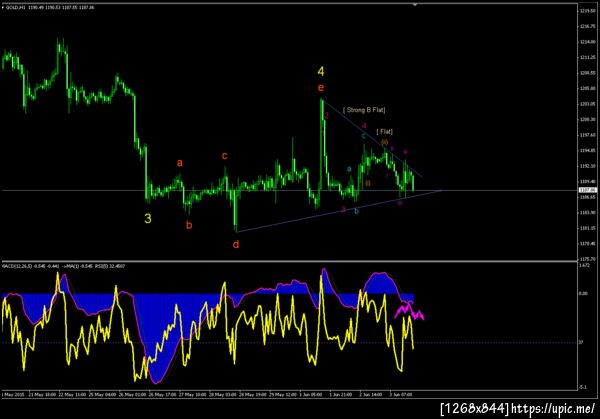600x419 pixels.
Task: Select the cyan wave label a
Action: click(x=349, y=169)
